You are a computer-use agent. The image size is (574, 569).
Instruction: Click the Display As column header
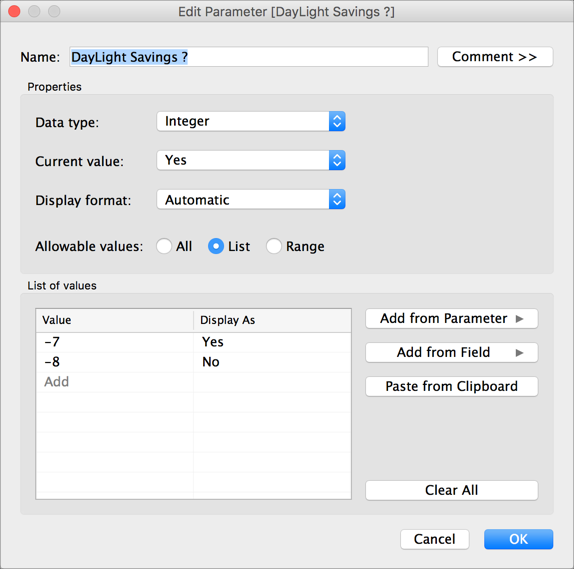272,320
